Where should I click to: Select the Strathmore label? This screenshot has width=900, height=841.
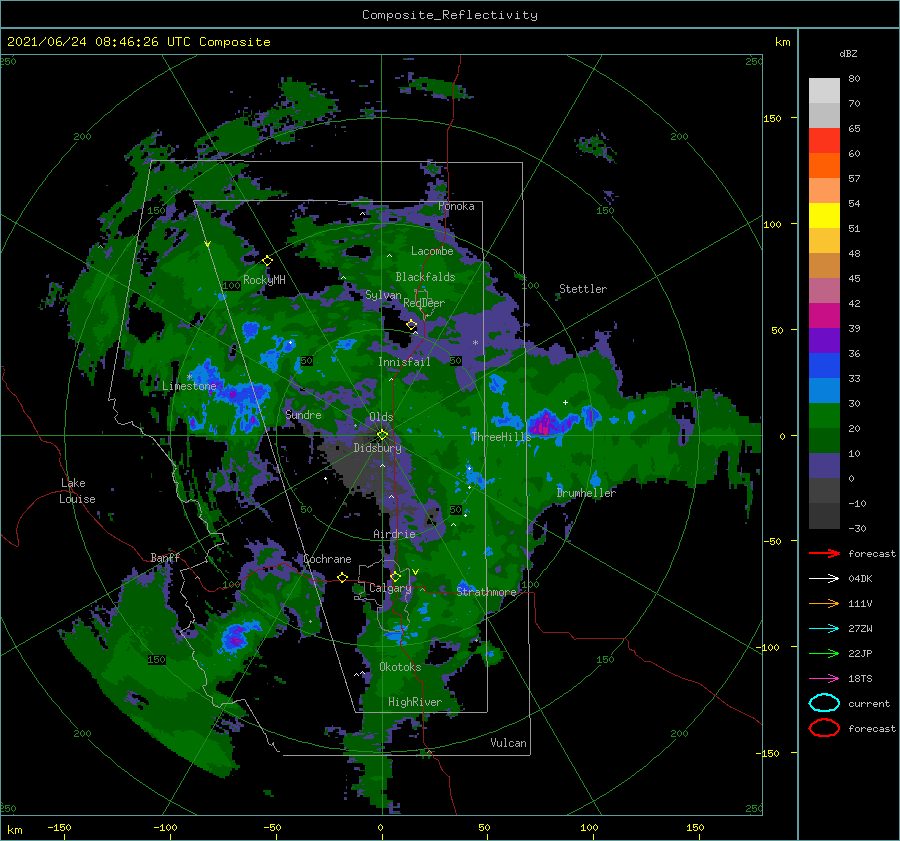coord(487,592)
